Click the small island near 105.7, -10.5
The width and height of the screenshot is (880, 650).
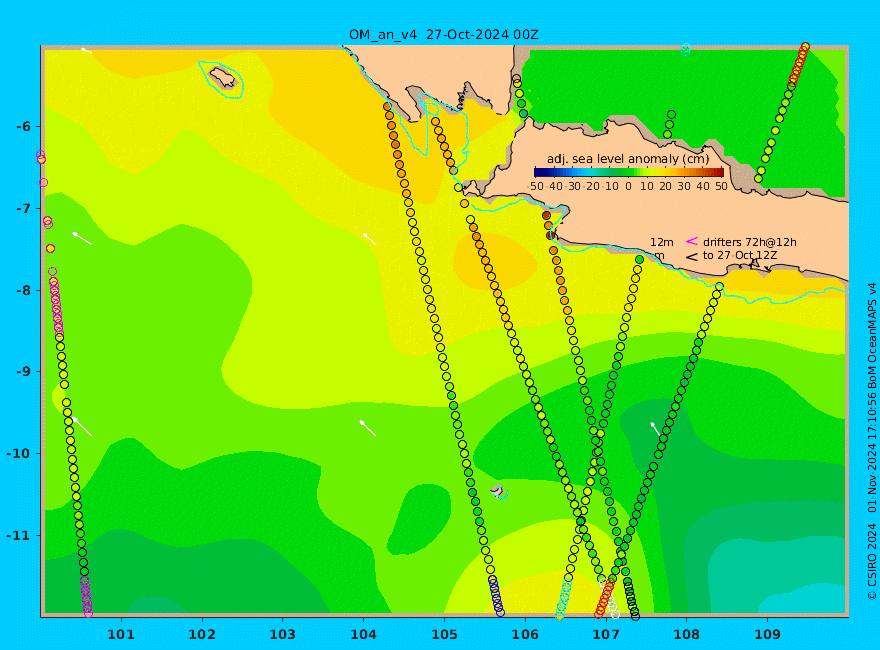498,491
